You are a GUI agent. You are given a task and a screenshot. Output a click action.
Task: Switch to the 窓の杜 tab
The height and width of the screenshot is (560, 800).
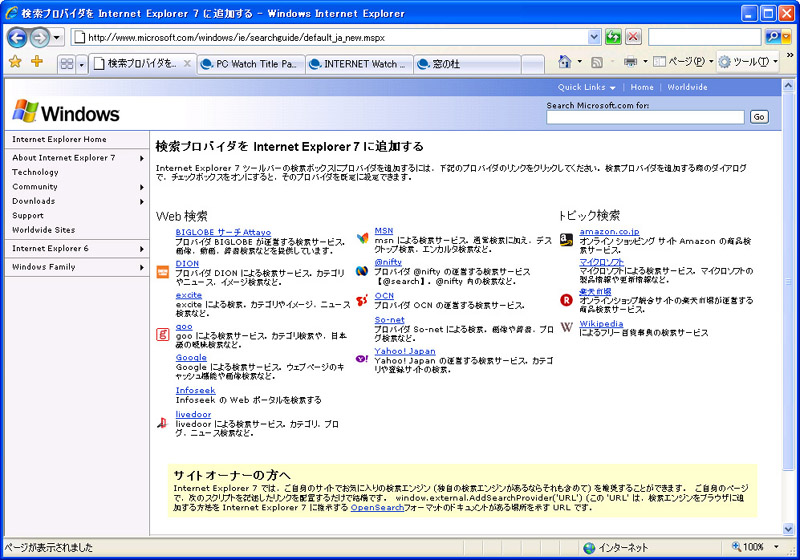[x=467, y=64]
